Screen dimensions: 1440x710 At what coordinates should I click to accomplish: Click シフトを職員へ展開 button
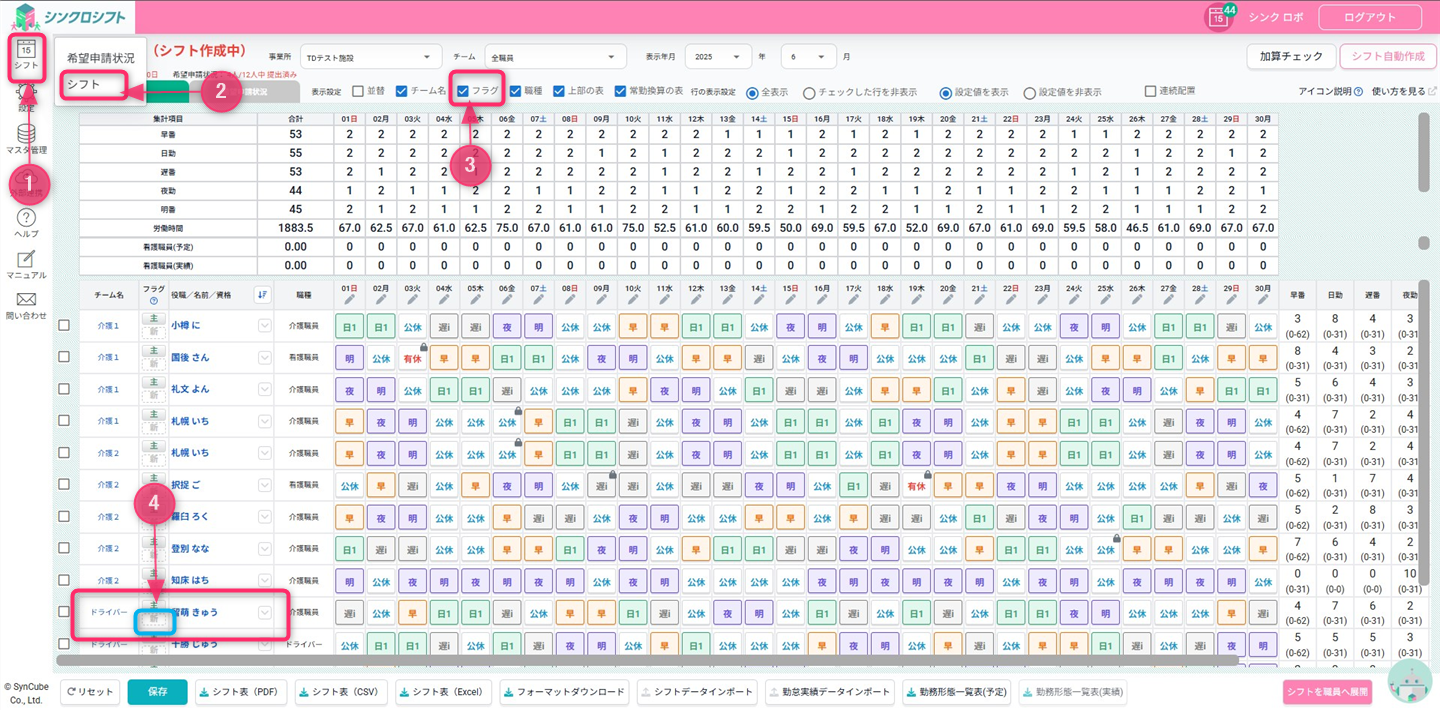(x=1327, y=692)
